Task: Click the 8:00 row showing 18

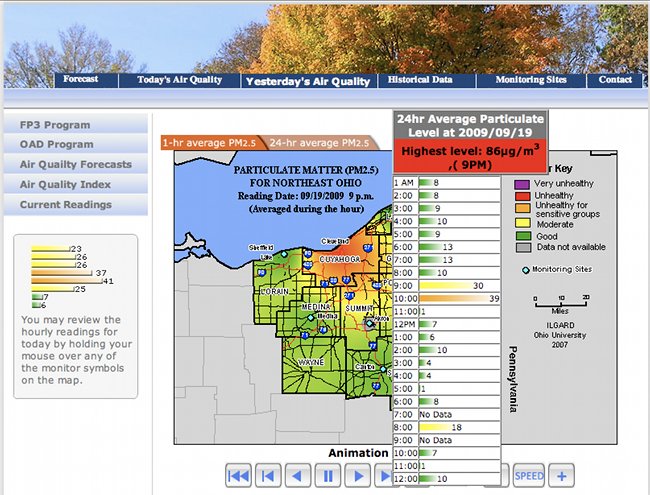Action: pos(447,427)
